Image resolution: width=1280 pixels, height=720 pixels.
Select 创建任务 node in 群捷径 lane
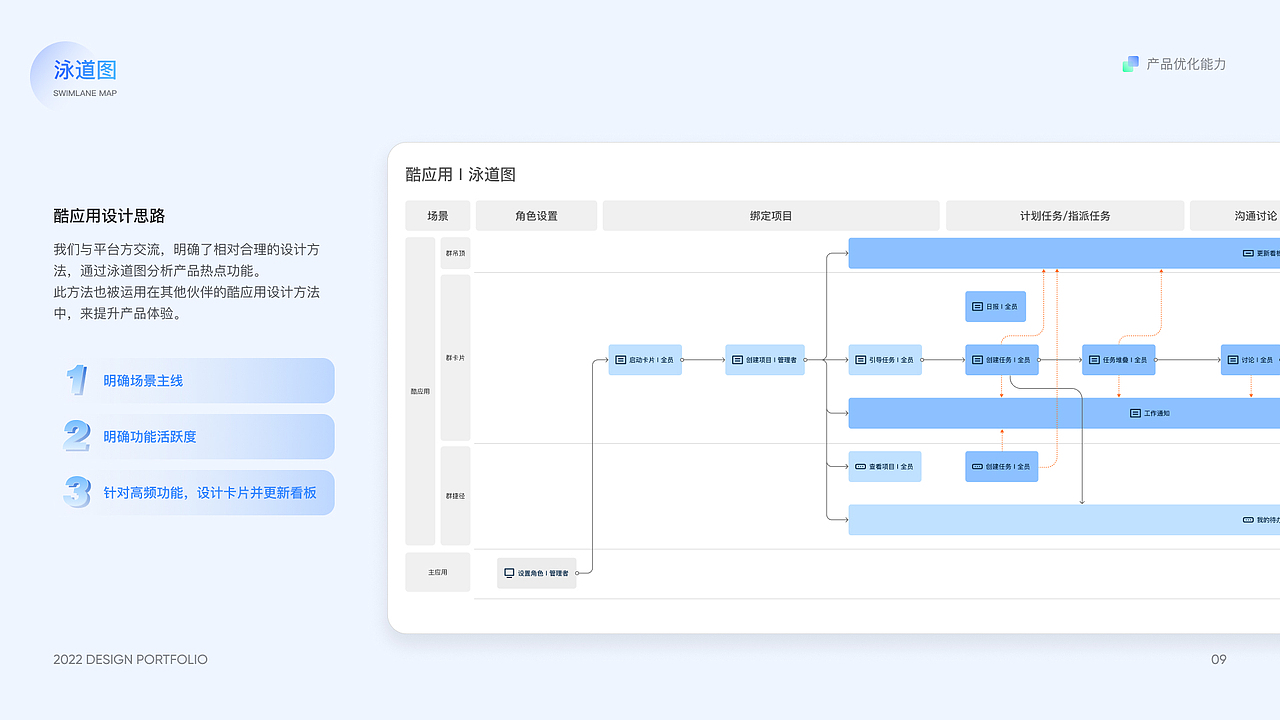click(x=1002, y=466)
